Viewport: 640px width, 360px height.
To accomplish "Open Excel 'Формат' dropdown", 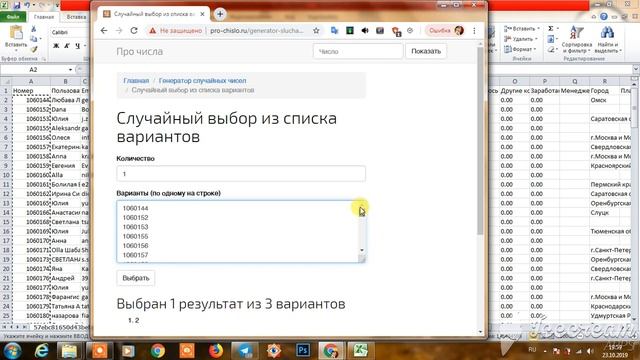I will coord(519,49).
